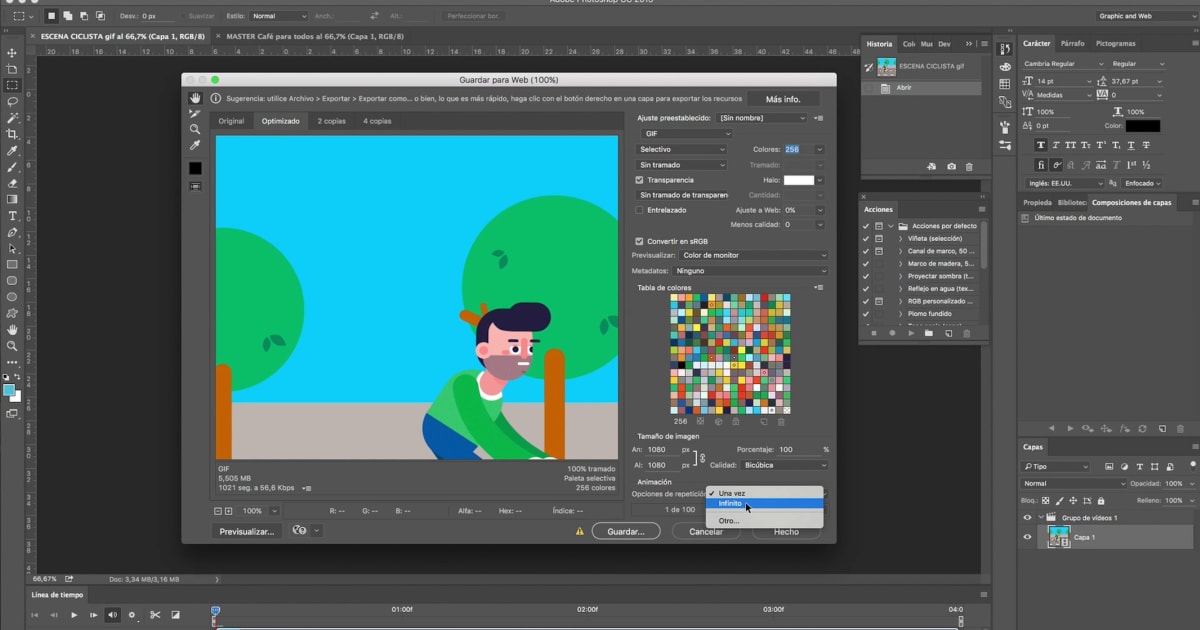Delete selected color from the color table

tap(782, 421)
